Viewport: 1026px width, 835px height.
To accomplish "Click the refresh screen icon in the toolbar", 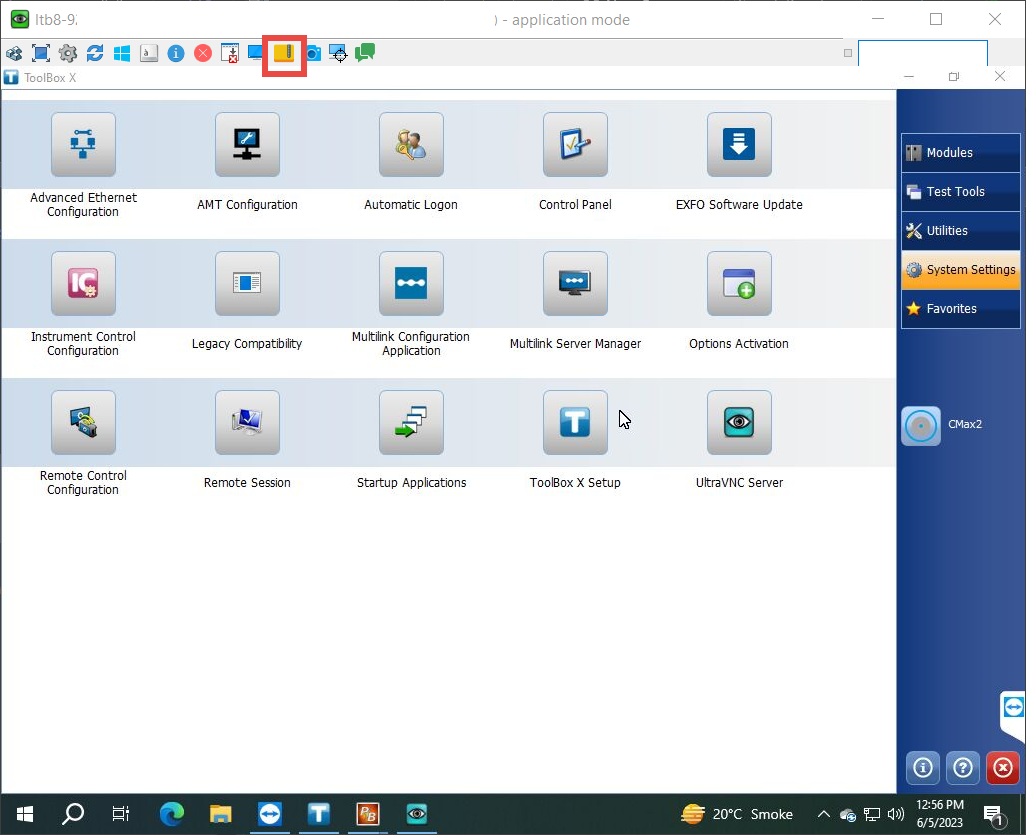I will pyautogui.click(x=95, y=53).
